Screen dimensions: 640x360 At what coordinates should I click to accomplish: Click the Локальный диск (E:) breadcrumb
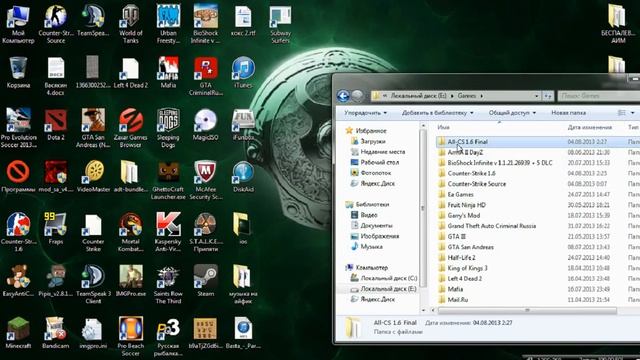pyautogui.click(x=418, y=96)
